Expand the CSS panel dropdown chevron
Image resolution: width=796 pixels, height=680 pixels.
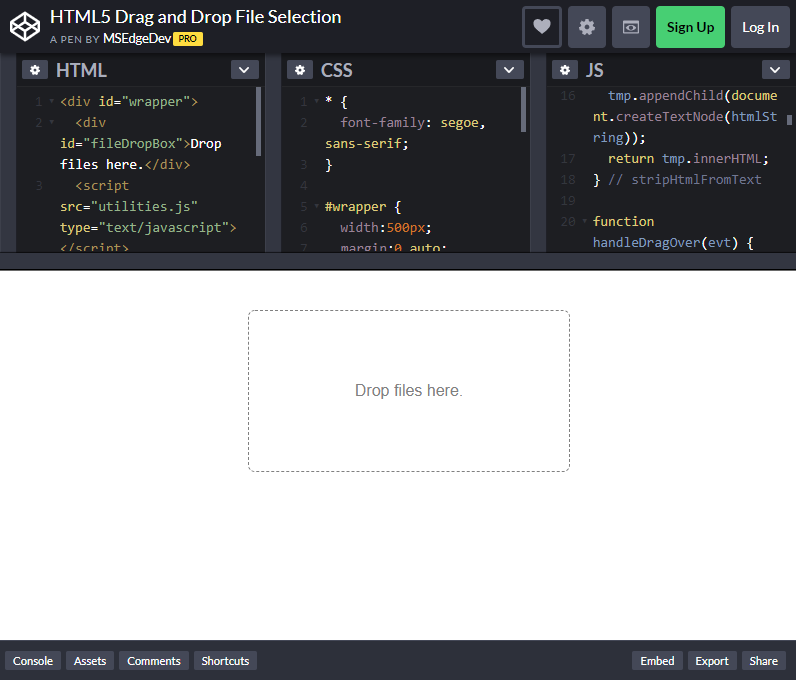point(509,70)
